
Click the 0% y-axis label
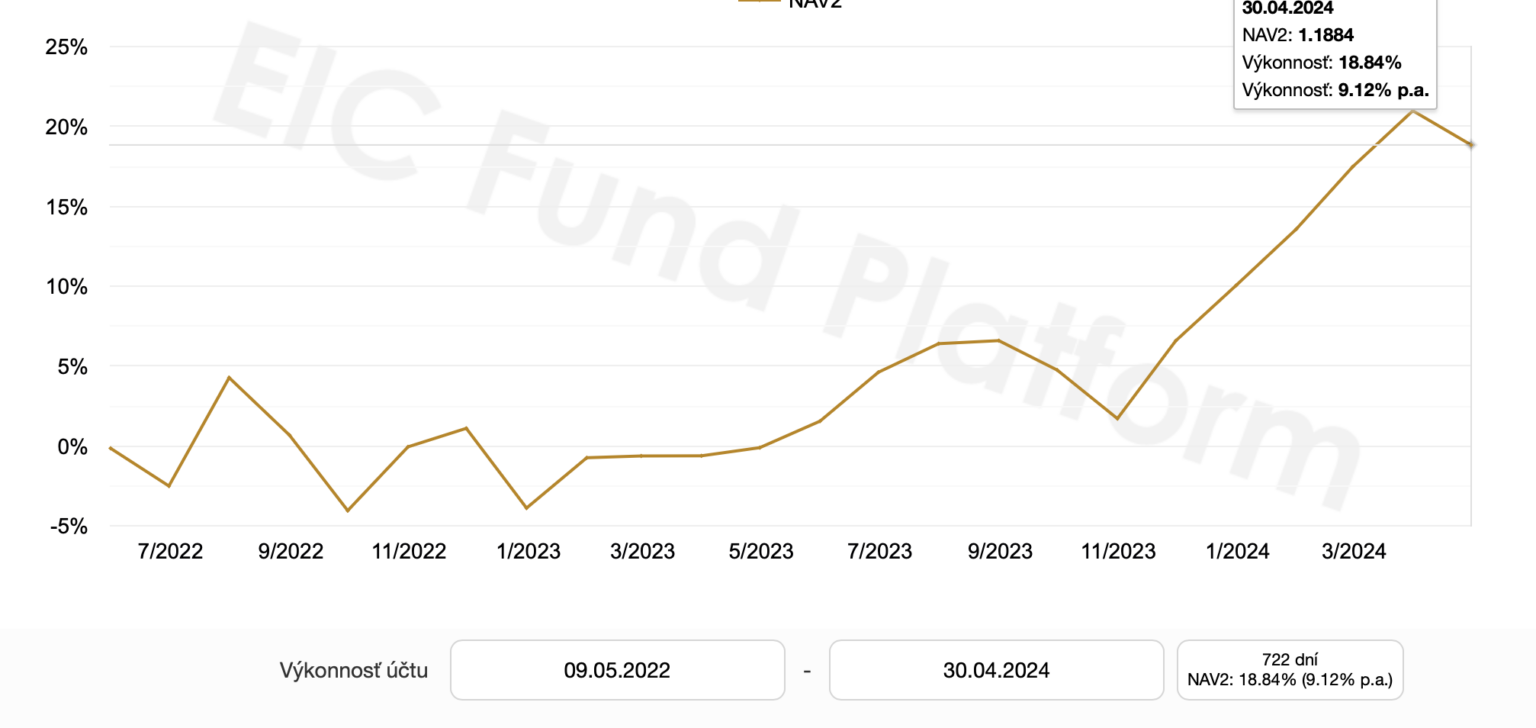71,447
